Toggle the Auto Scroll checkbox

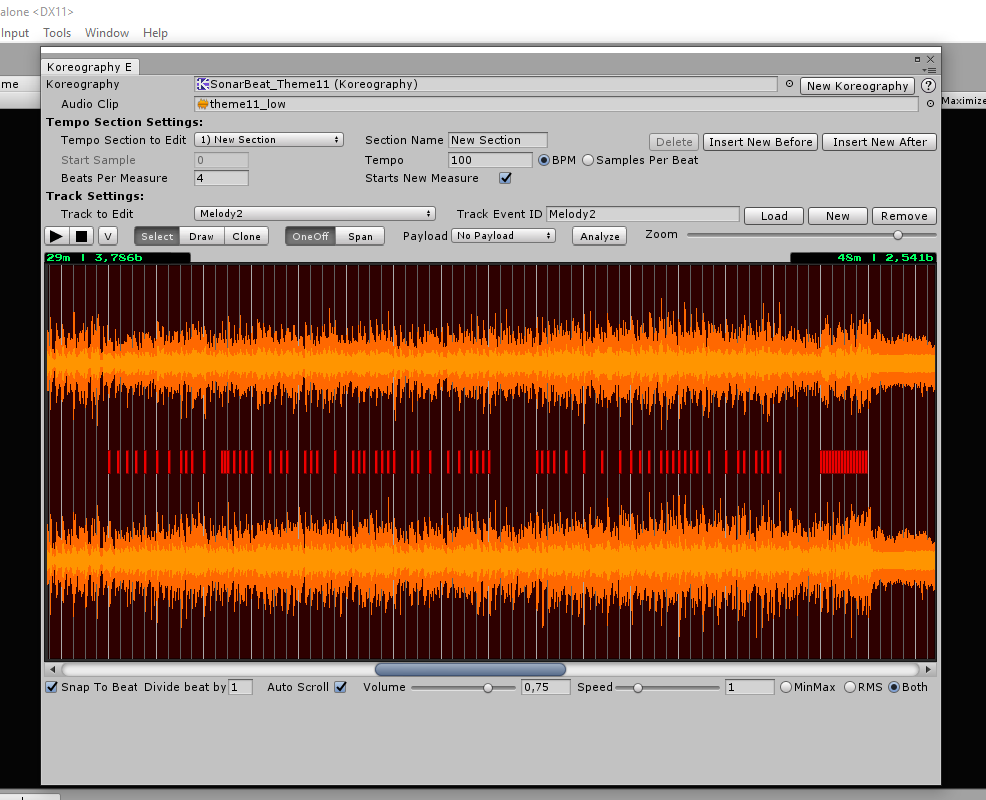coord(340,687)
